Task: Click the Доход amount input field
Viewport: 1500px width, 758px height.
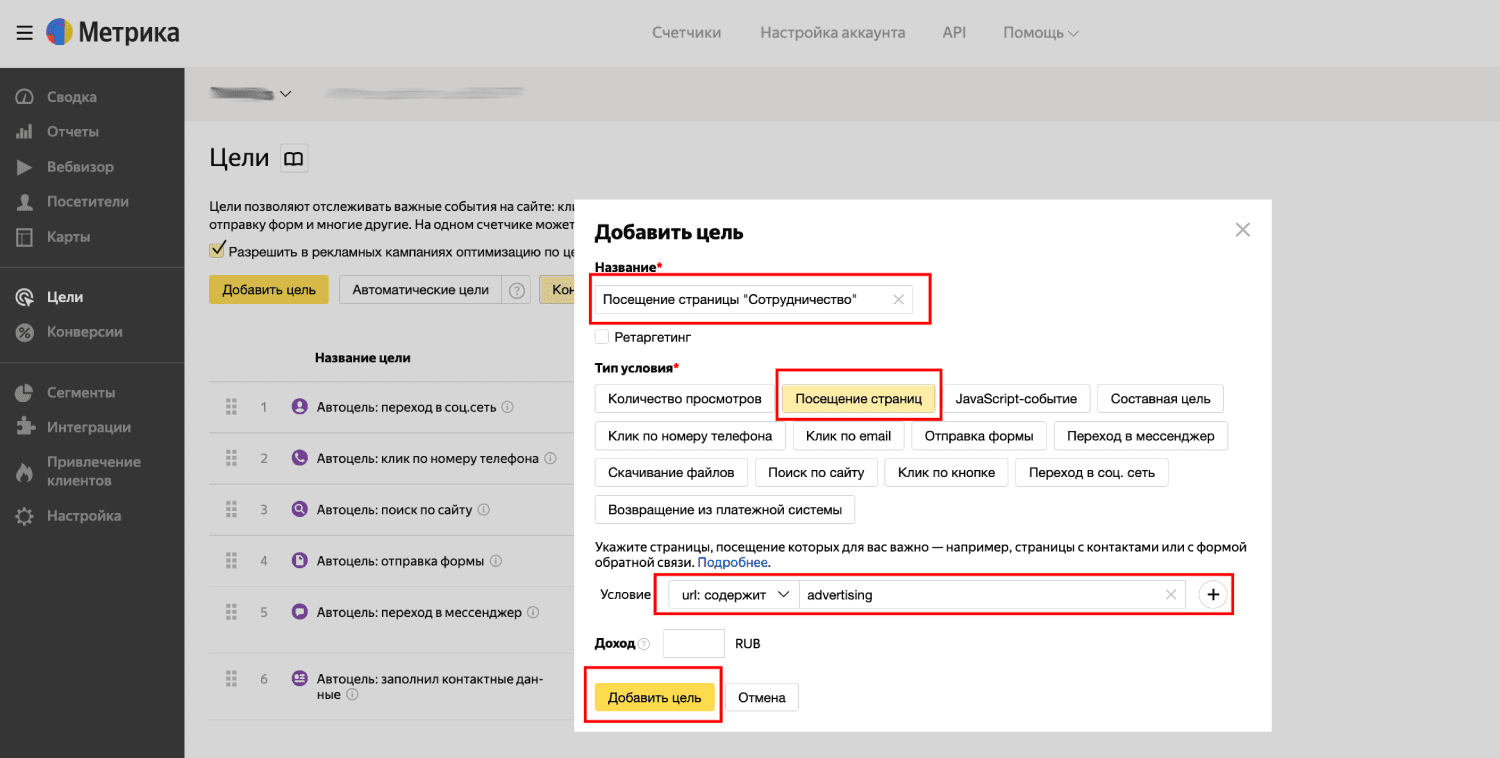Action: [693, 644]
